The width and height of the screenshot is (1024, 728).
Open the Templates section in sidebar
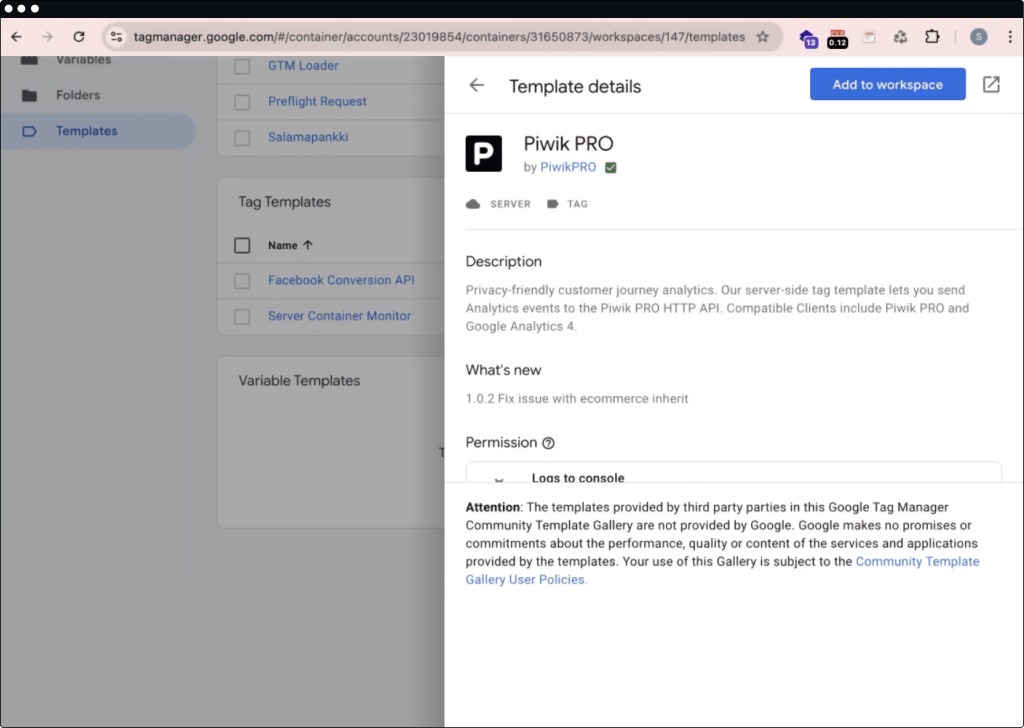pyautogui.click(x=86, y=131)
